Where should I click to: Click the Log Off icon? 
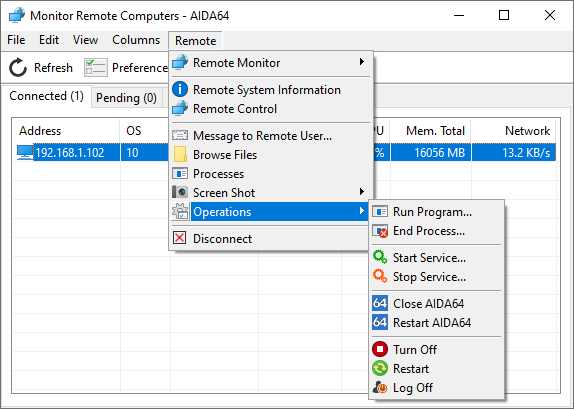tap(380, 387)
